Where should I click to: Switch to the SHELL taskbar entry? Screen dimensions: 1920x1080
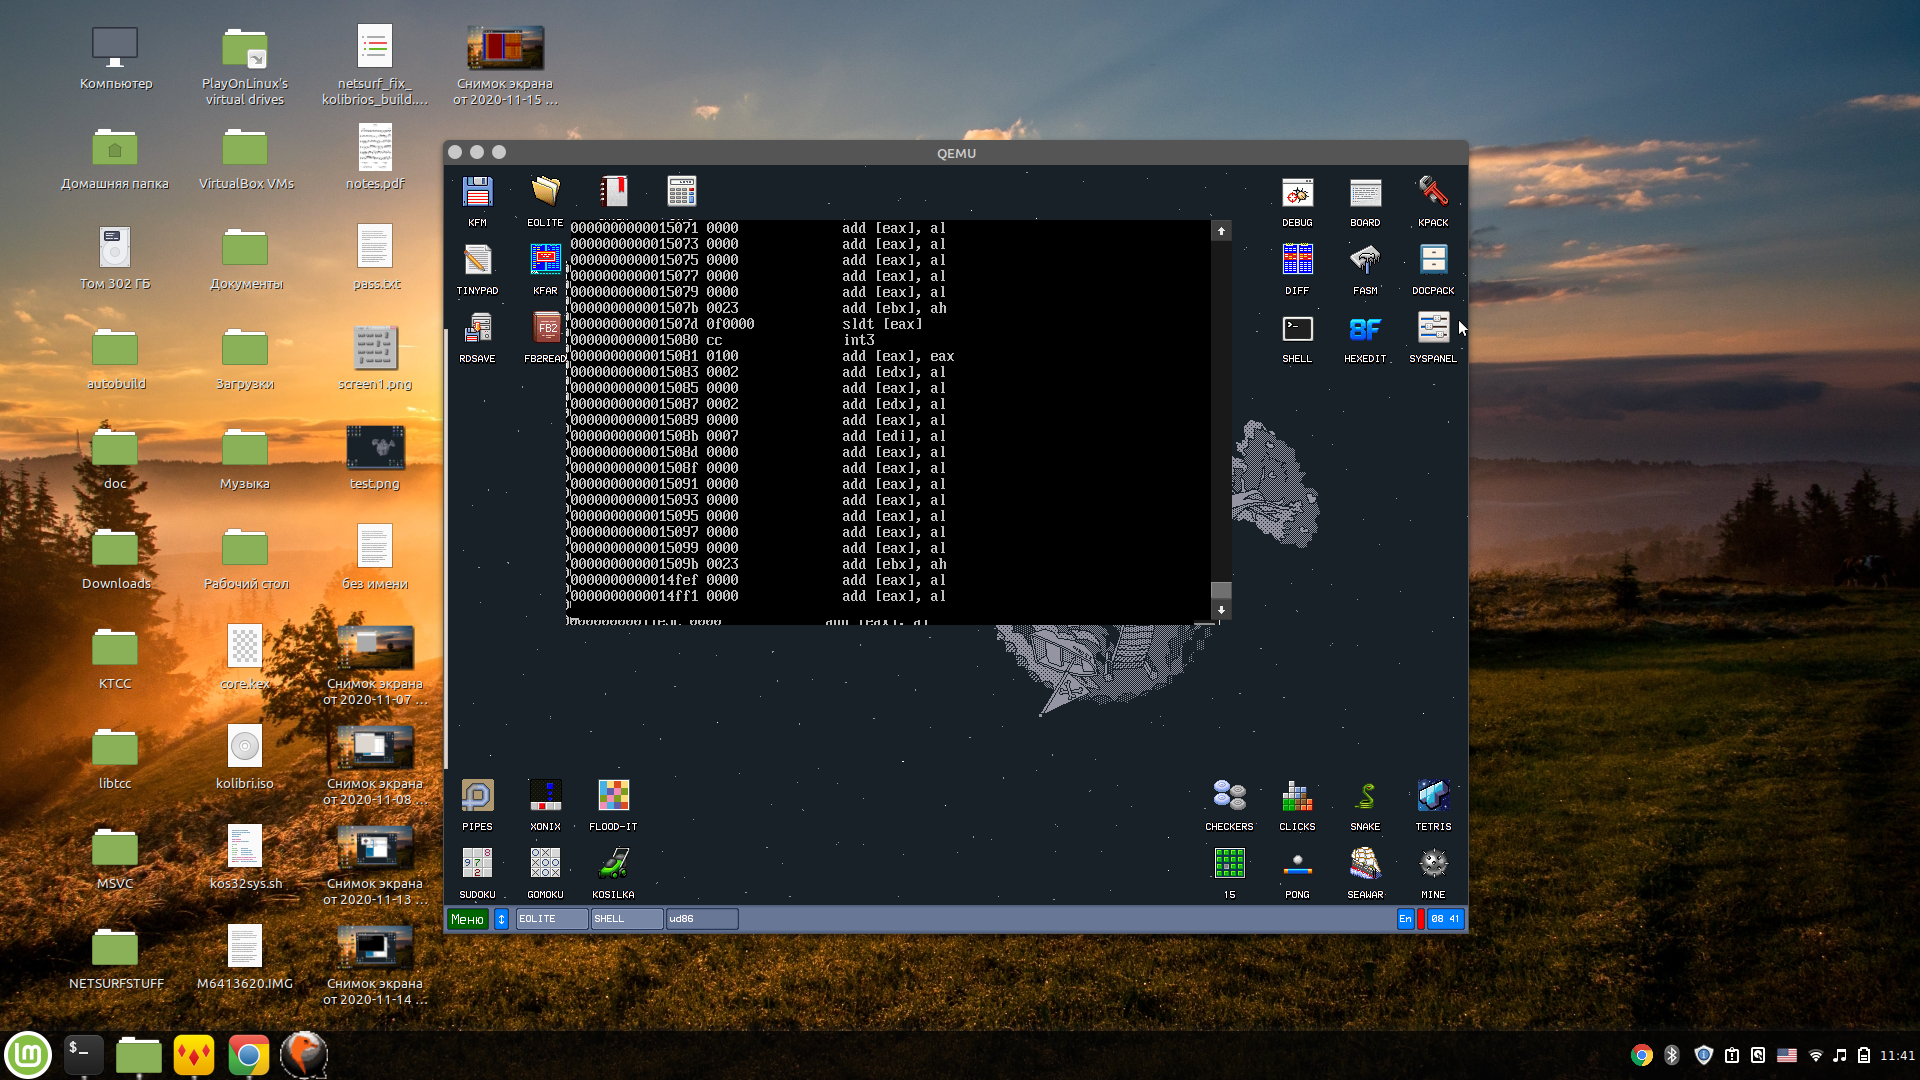pos(627,919)
